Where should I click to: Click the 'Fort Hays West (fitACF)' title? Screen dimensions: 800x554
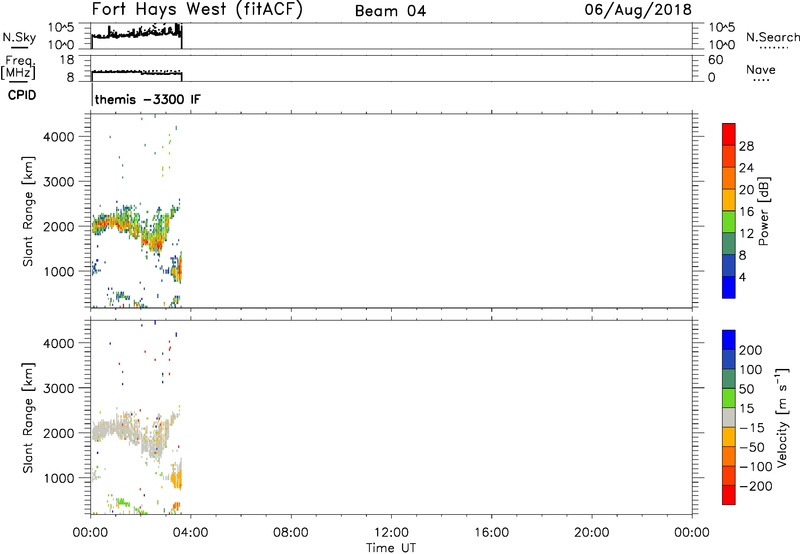click(197, 10)
